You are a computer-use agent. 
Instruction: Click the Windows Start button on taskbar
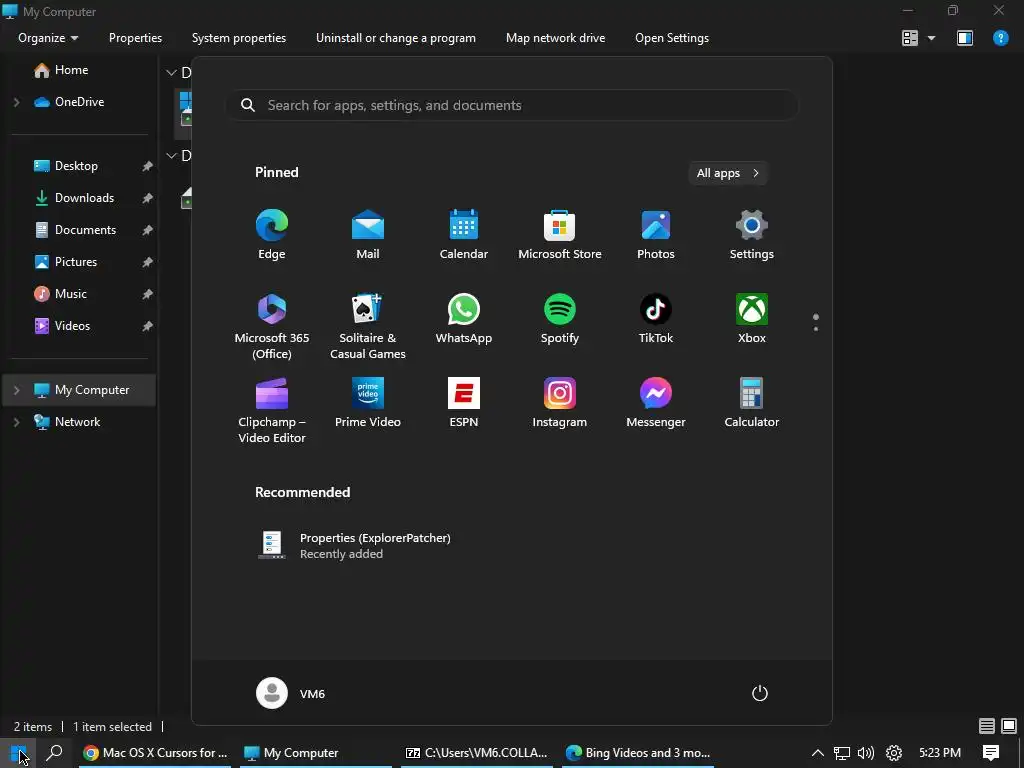point(18,753)
